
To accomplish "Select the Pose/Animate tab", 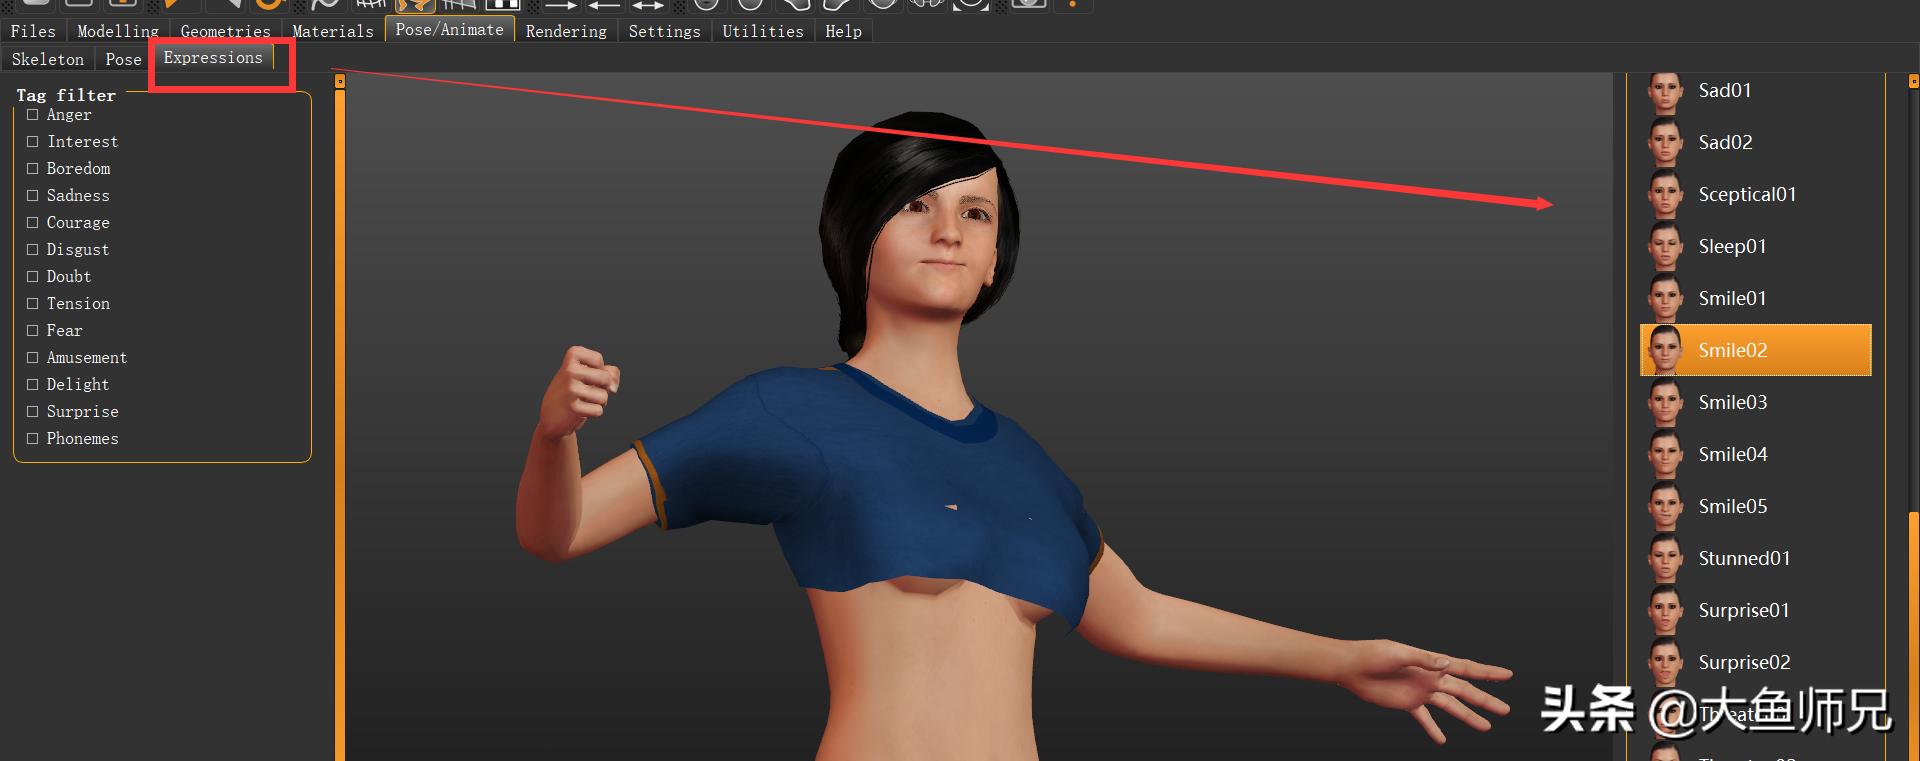I will coord(450,29).
